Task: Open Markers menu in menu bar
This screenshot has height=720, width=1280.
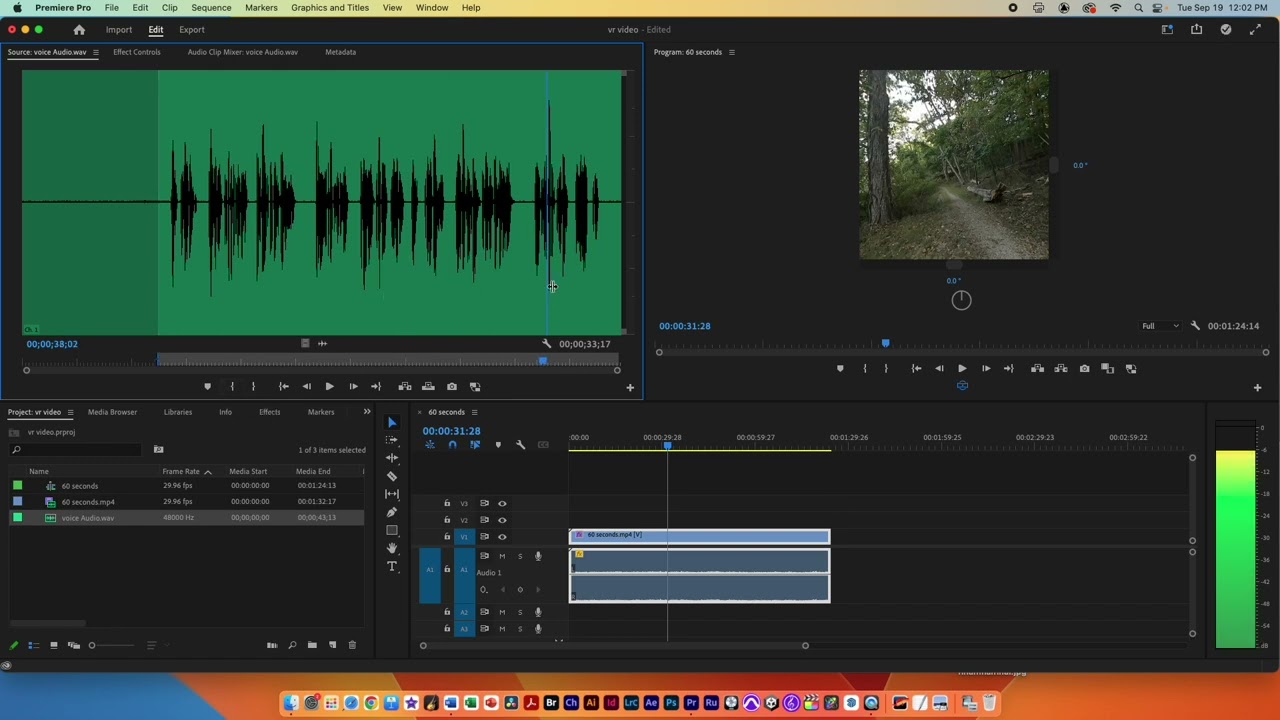Action: [261, 7]
